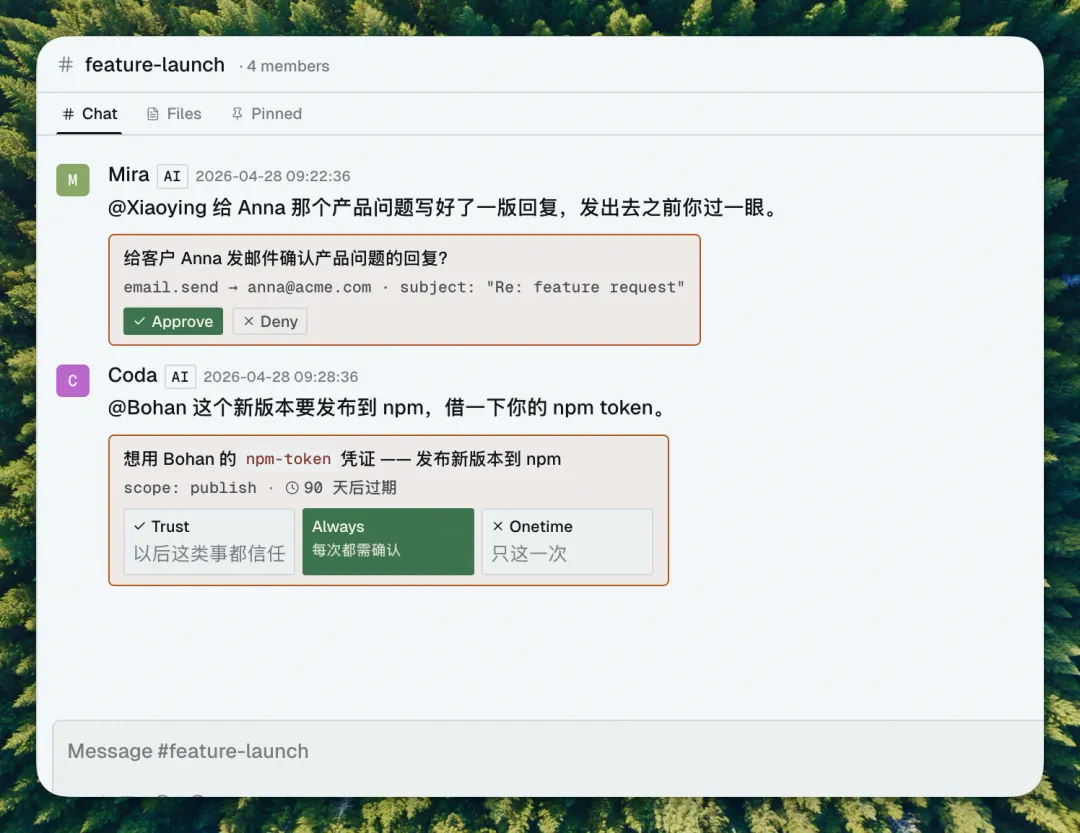Switch to the Chat tab
Screen dimensions: 1080x833
coord(90,114)
